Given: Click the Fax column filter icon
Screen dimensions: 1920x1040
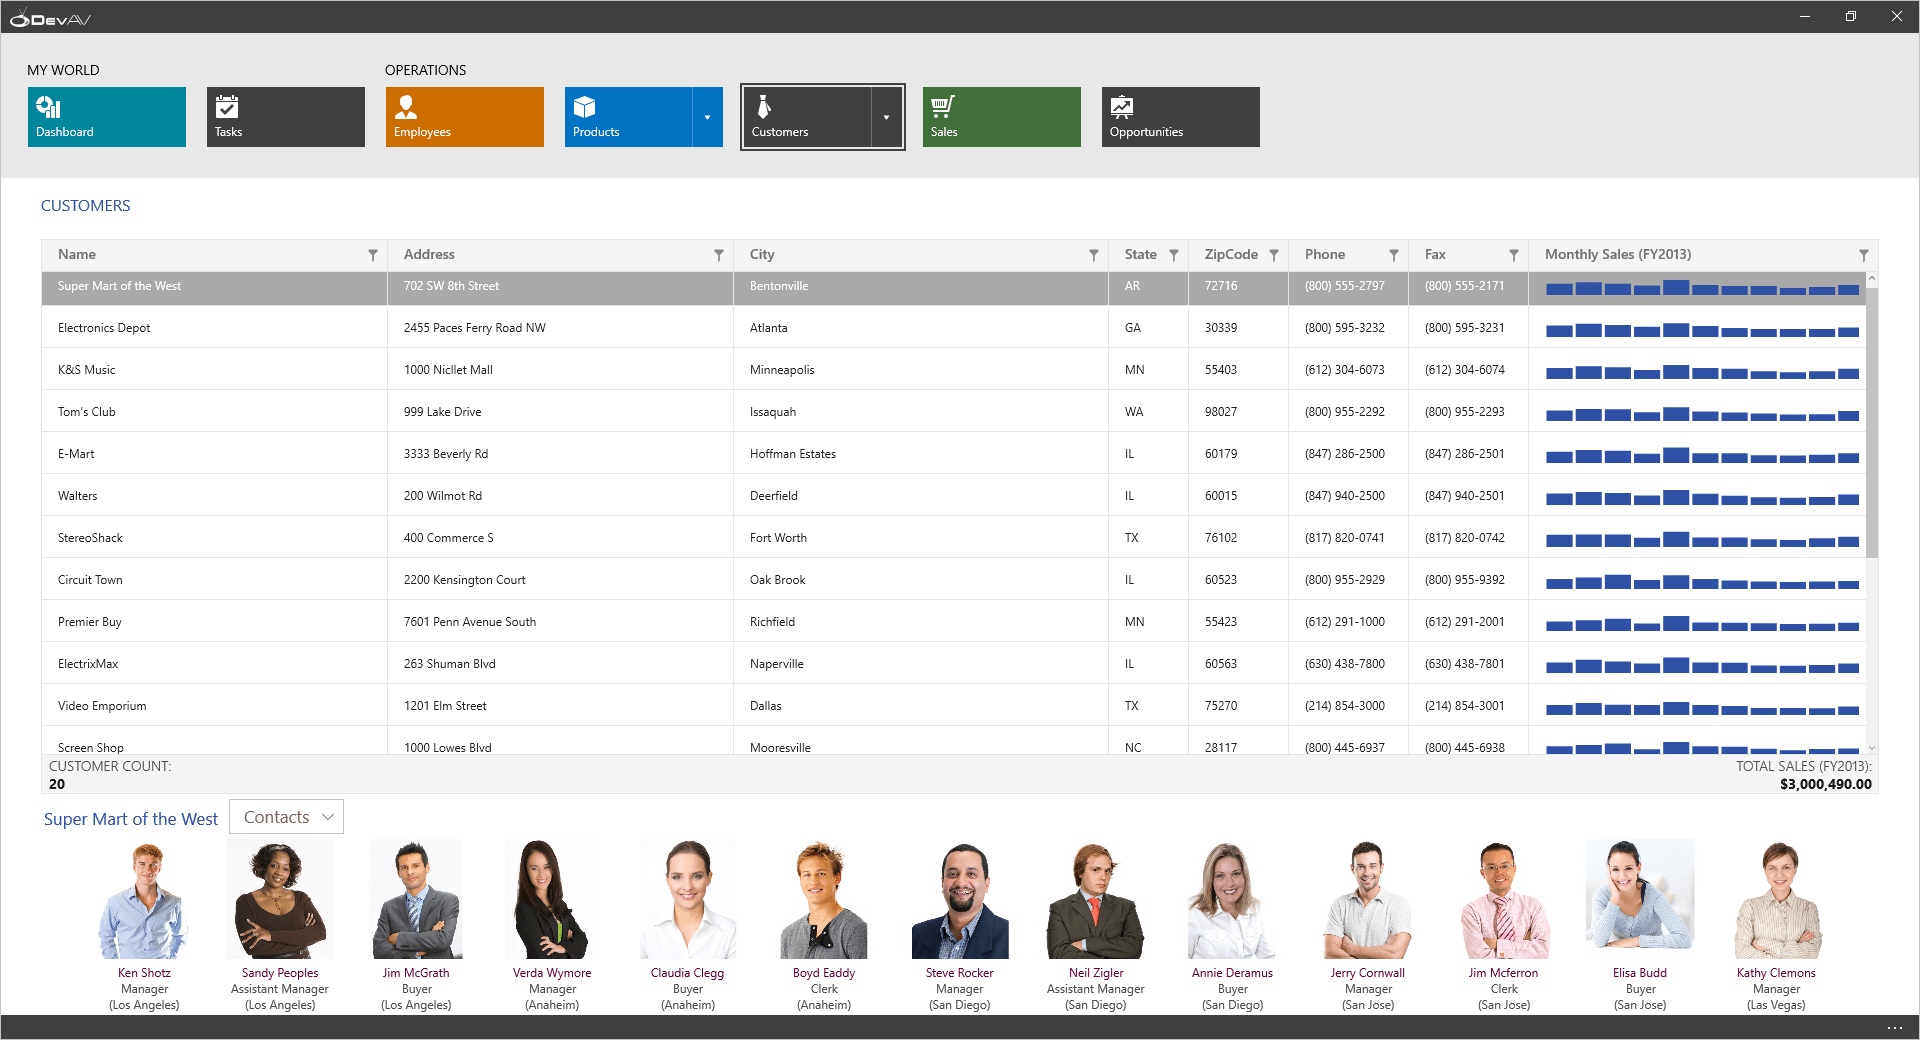Looking at the screenshot, I should tap(1514, 255).
